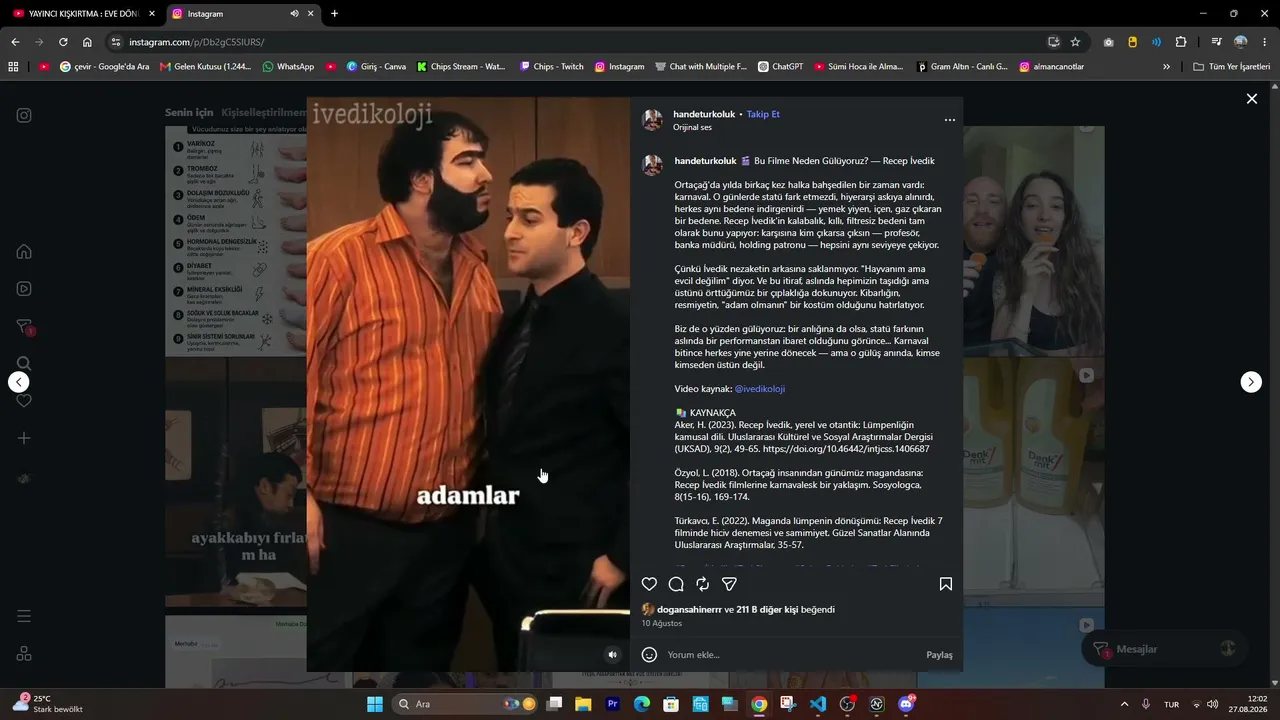Open Visual Studio Code from the taskbar
The height and width of the screenshot is (720, 1280).
tap(818, 704)
